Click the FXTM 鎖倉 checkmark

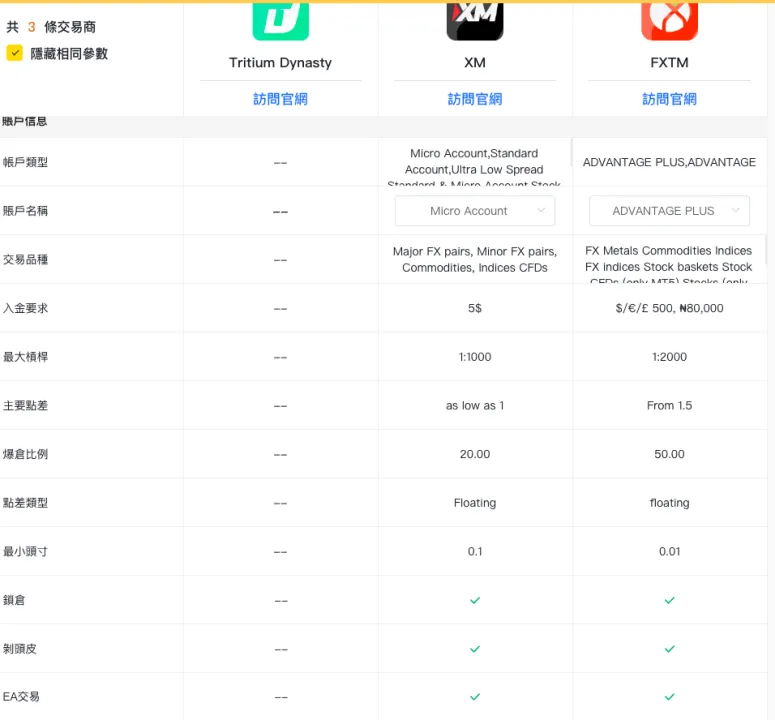[669, 600]
